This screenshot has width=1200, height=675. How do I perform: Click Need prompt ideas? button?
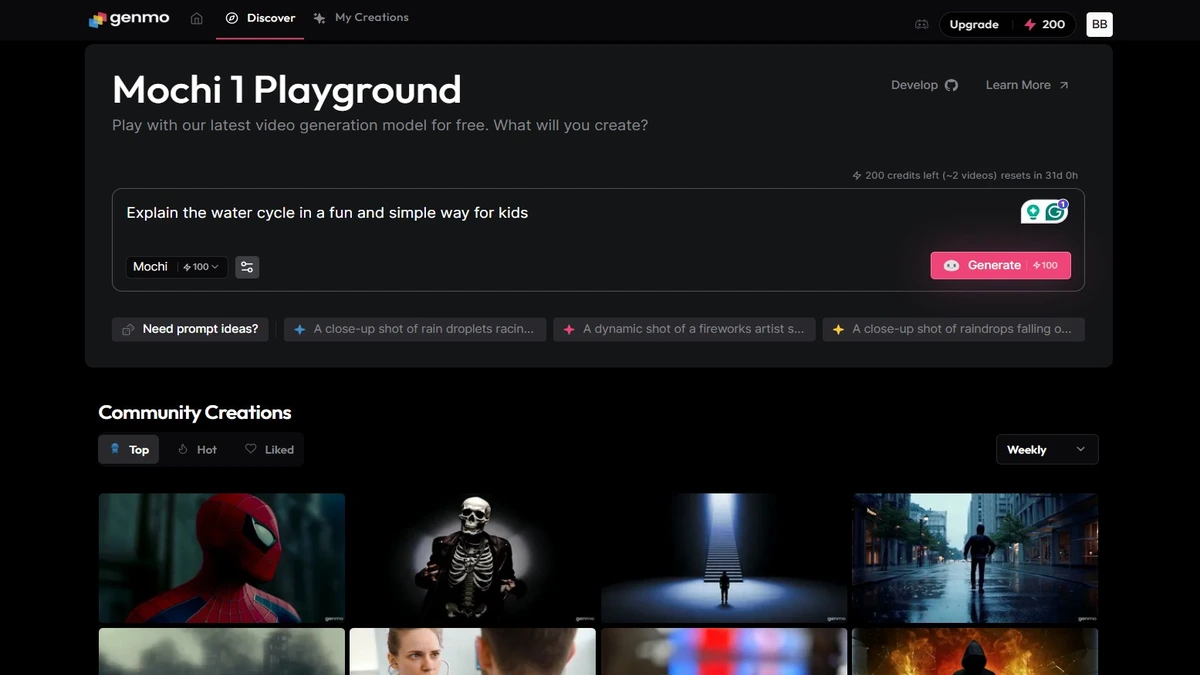(190, 329)
